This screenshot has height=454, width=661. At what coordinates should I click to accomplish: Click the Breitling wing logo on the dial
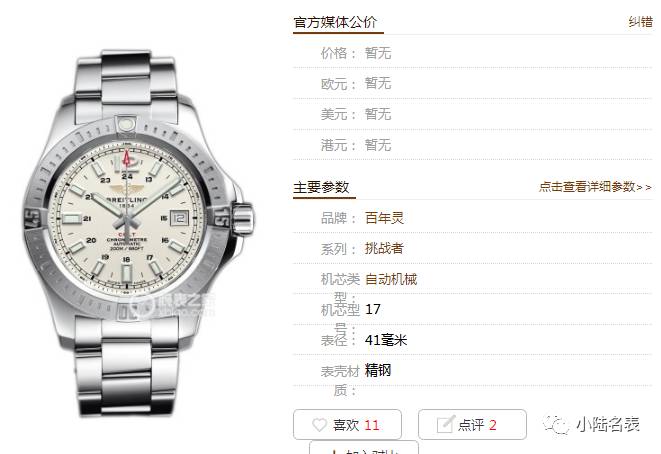[x=126, y=188]
